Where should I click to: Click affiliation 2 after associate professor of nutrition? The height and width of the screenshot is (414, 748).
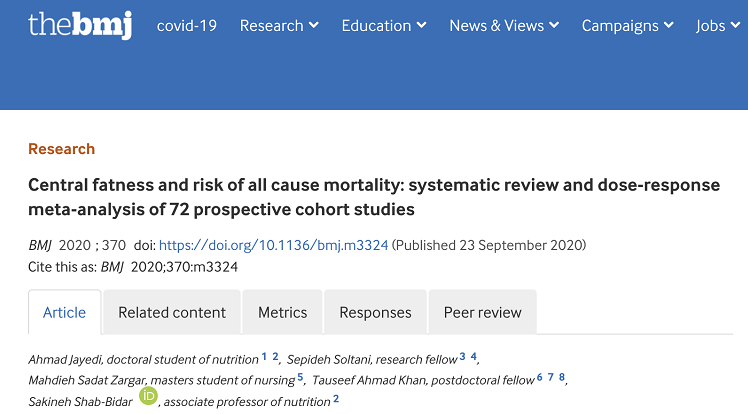click(x=336, y=399)
